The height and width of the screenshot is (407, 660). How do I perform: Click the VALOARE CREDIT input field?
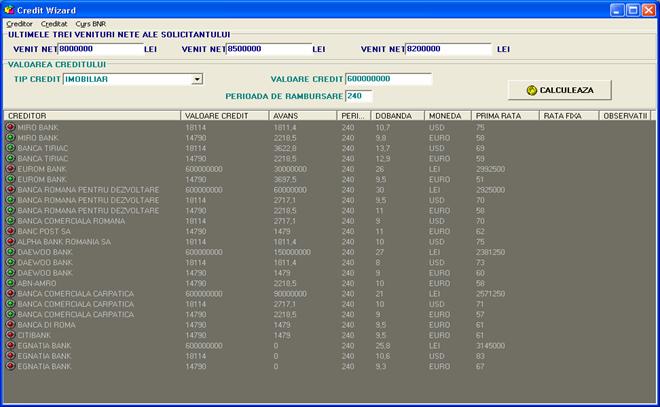[x=389, y=79]
